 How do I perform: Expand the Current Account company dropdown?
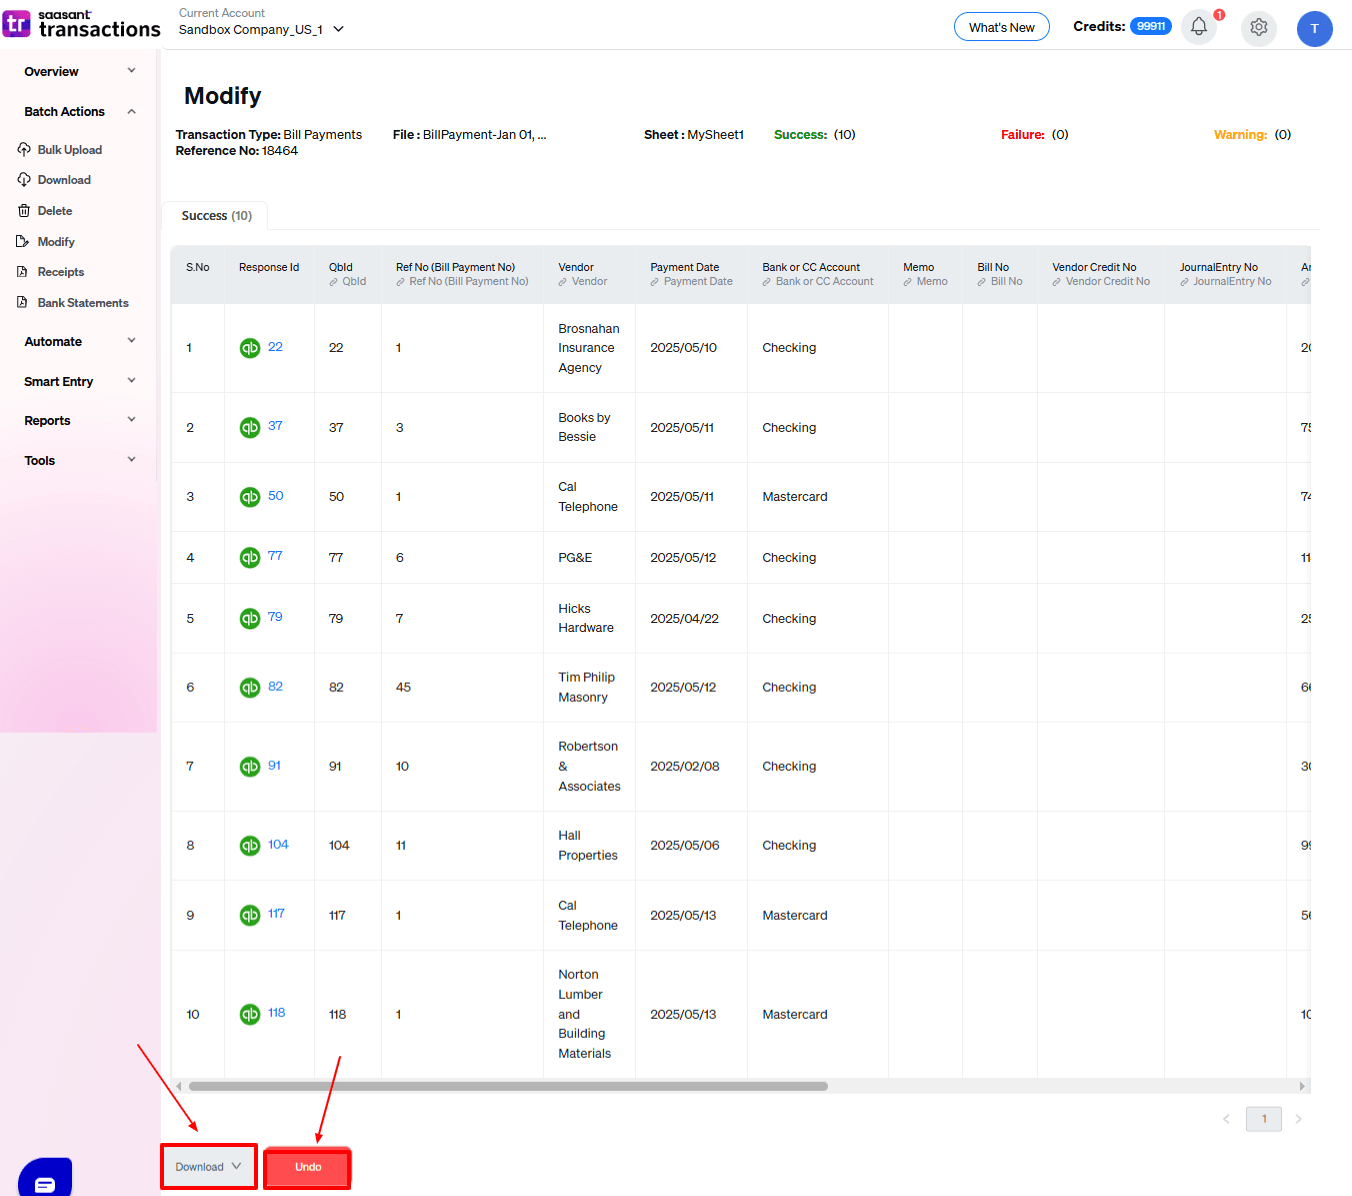tap(338, 30)
